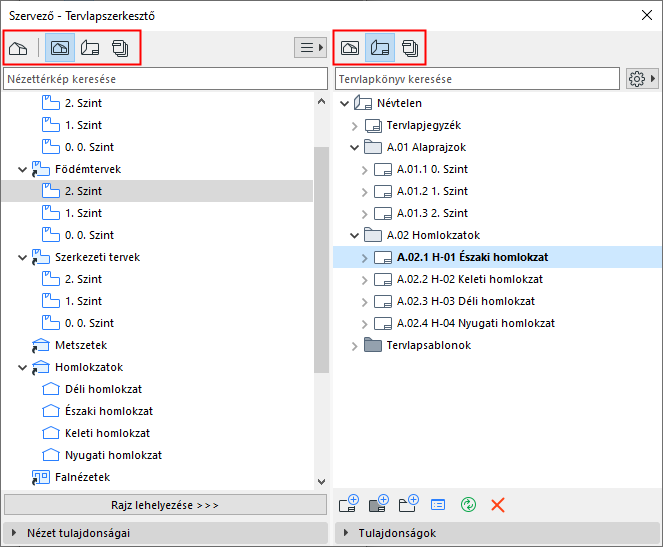Click the Rajz lehelyezése >>> button

tap(165, 505)
